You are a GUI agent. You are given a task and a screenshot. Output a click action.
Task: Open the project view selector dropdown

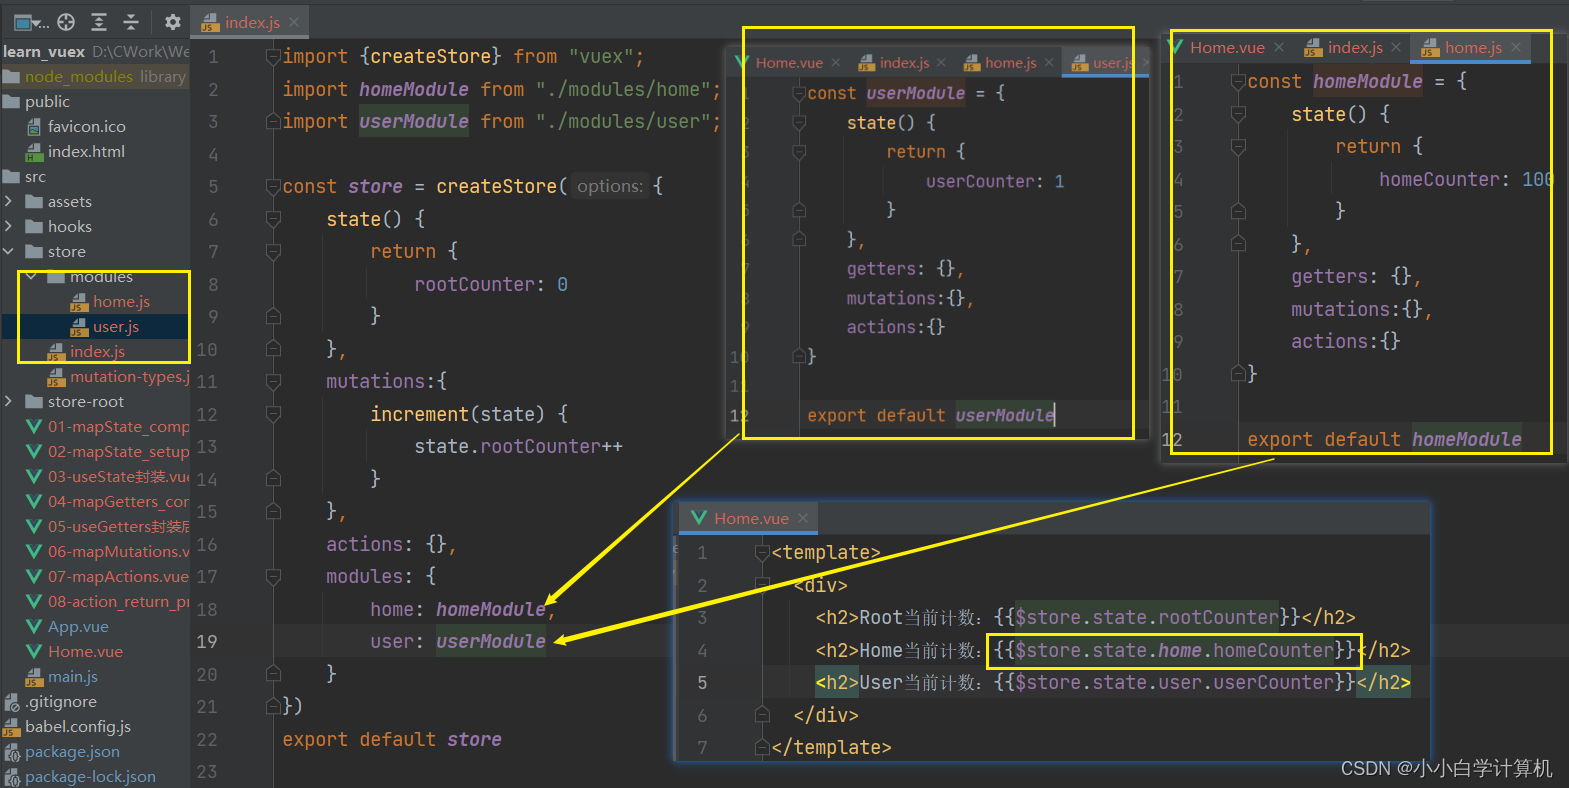tap(29, 21)
